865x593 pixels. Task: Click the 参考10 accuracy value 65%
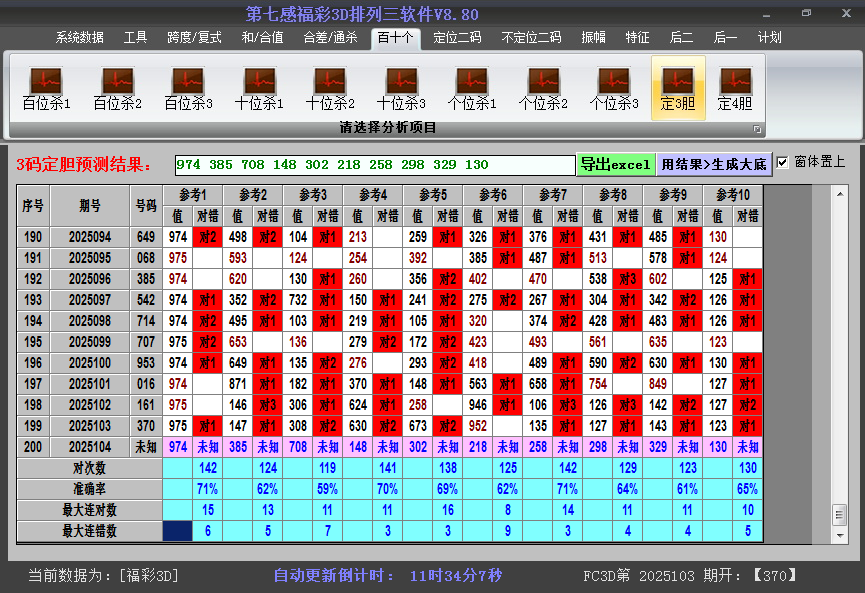[x=748, y=489]
